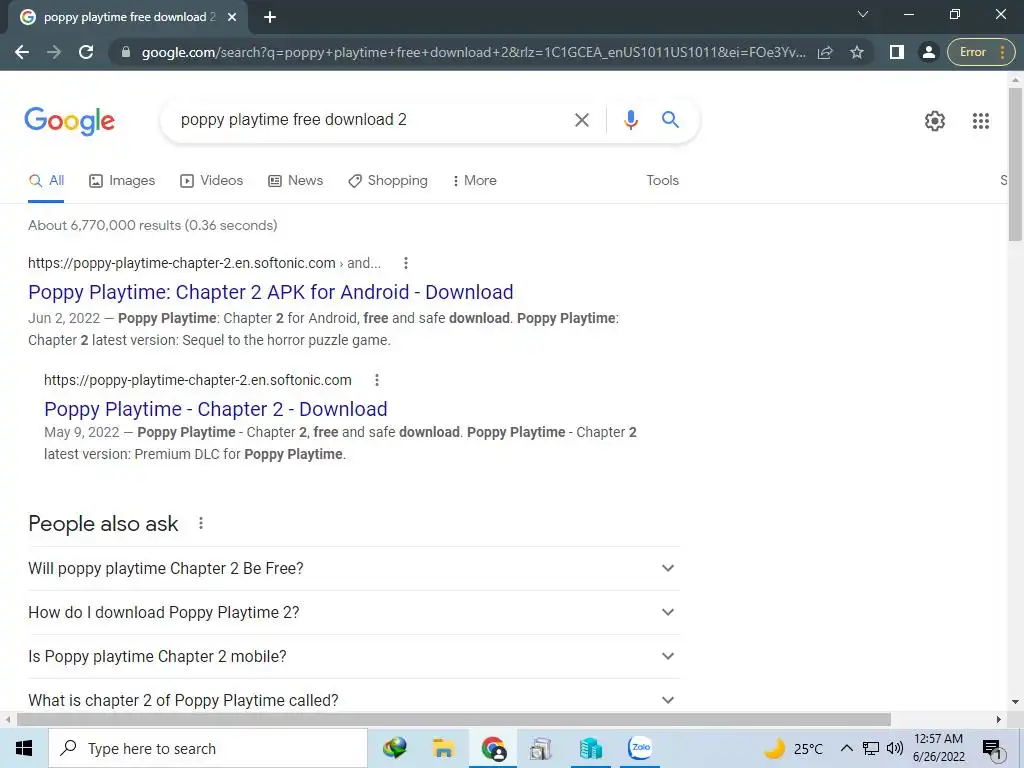This screenshot has height=768, width=1024.
Task: Click the Error update button
Action: tap(981, 52)
